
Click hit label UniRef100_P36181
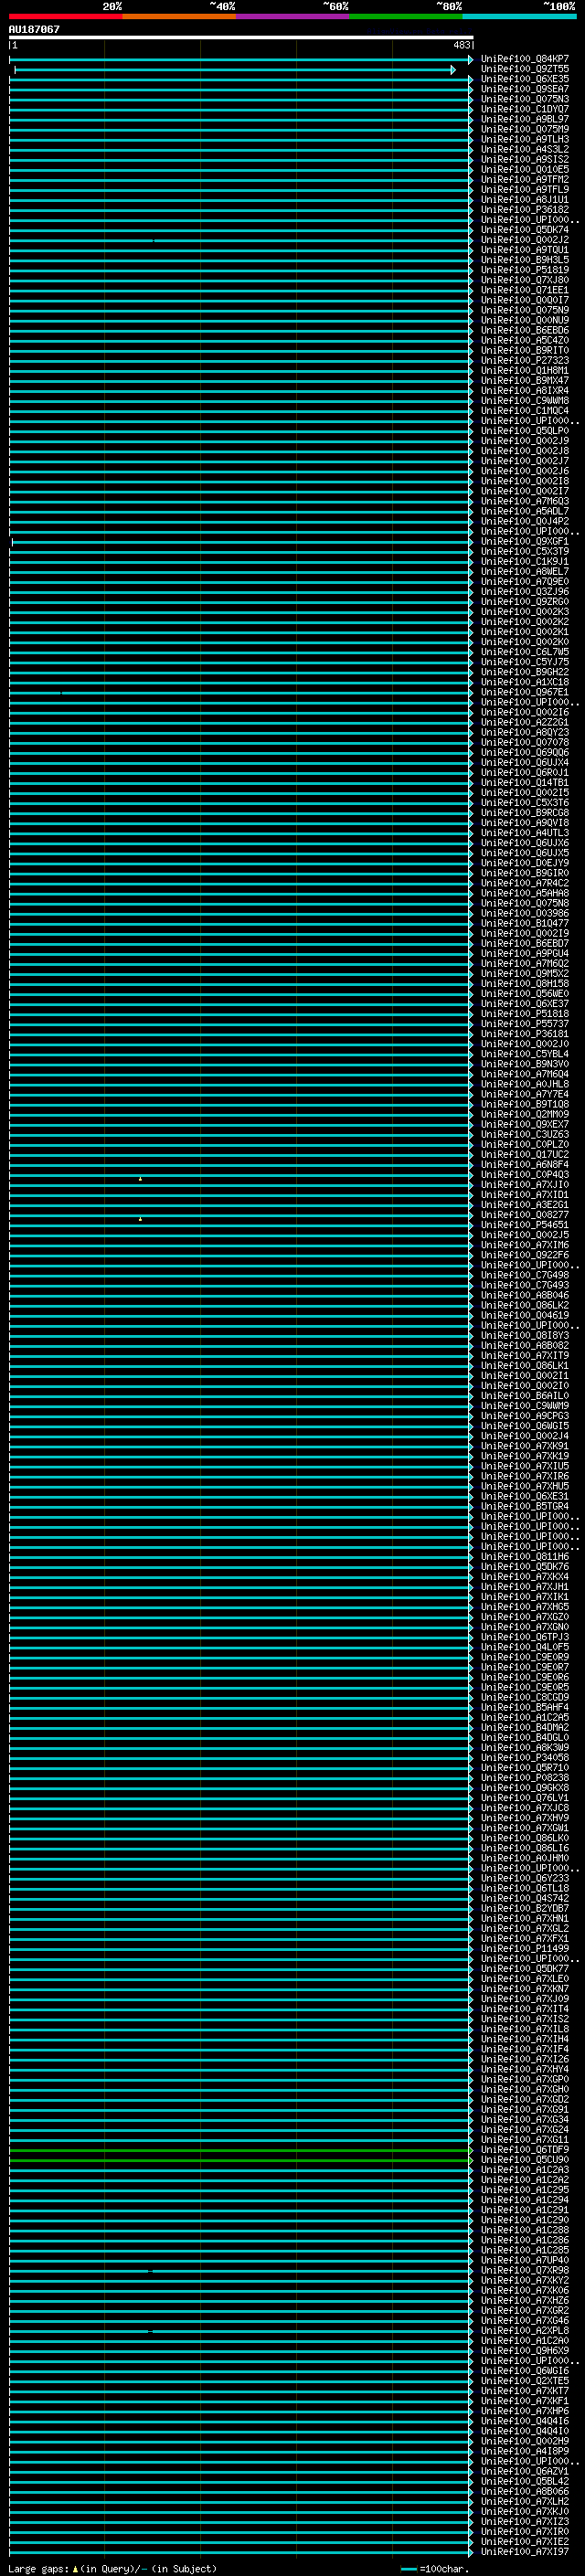pos(525,1034)
